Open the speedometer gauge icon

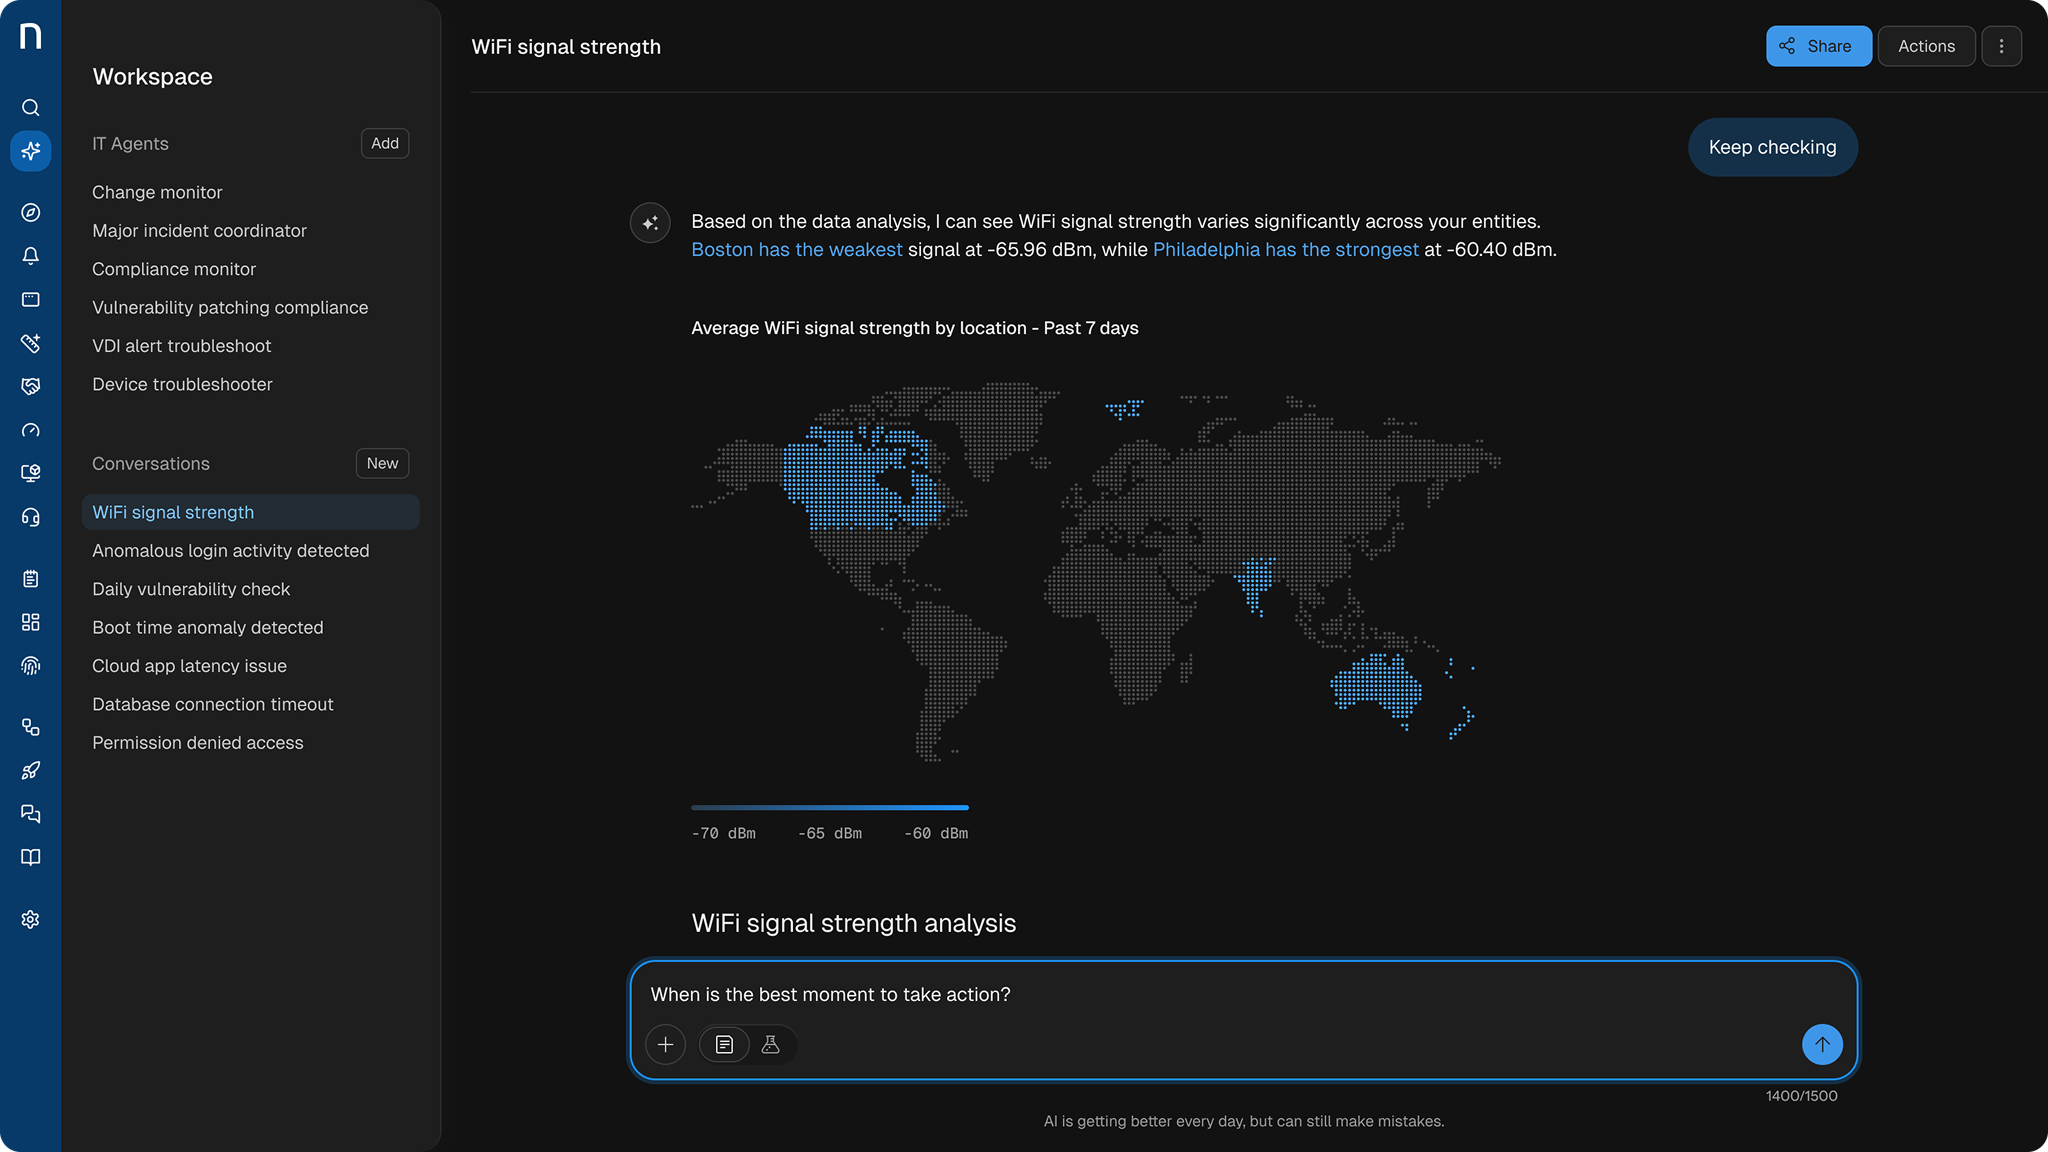coord(31,430)
